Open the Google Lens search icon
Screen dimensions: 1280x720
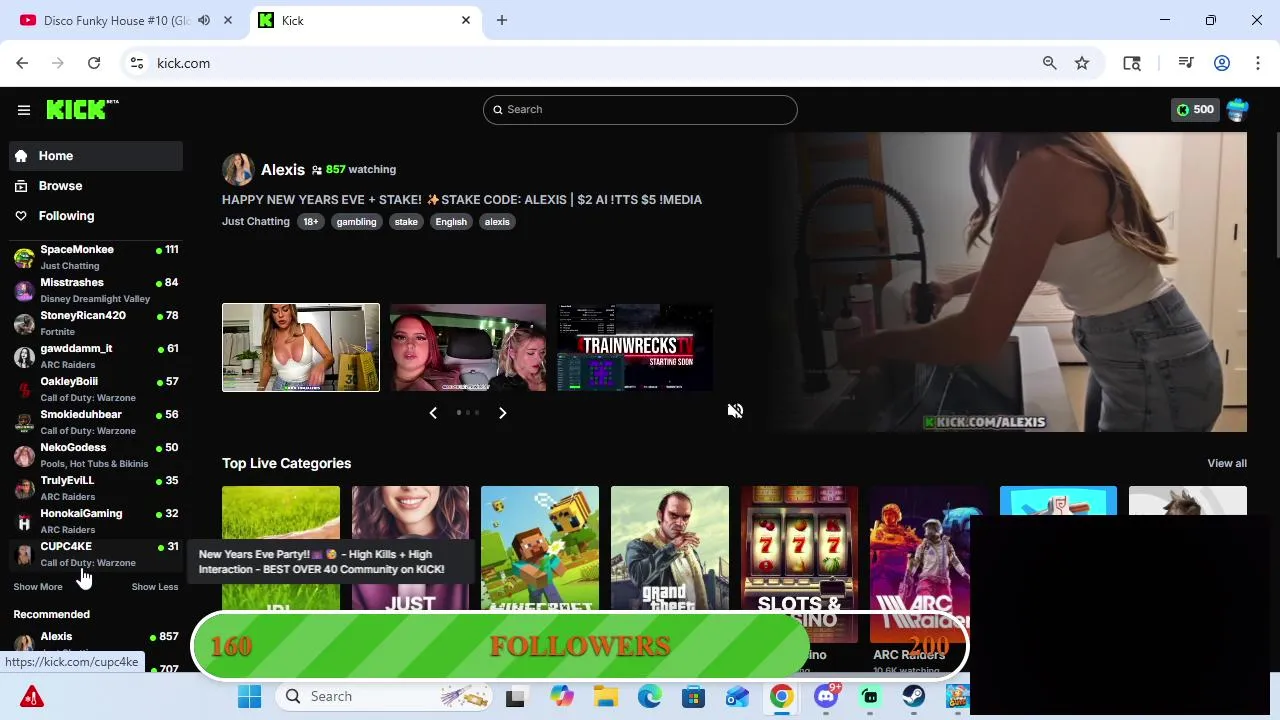pos(1132,63)
